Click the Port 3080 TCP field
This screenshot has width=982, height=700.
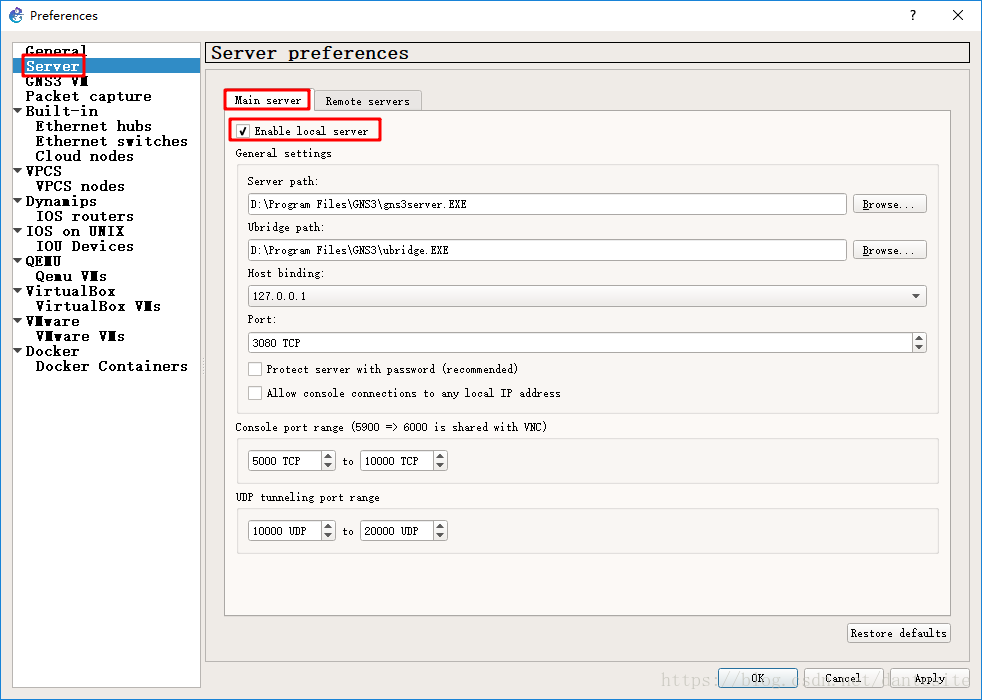click(580, 342)
